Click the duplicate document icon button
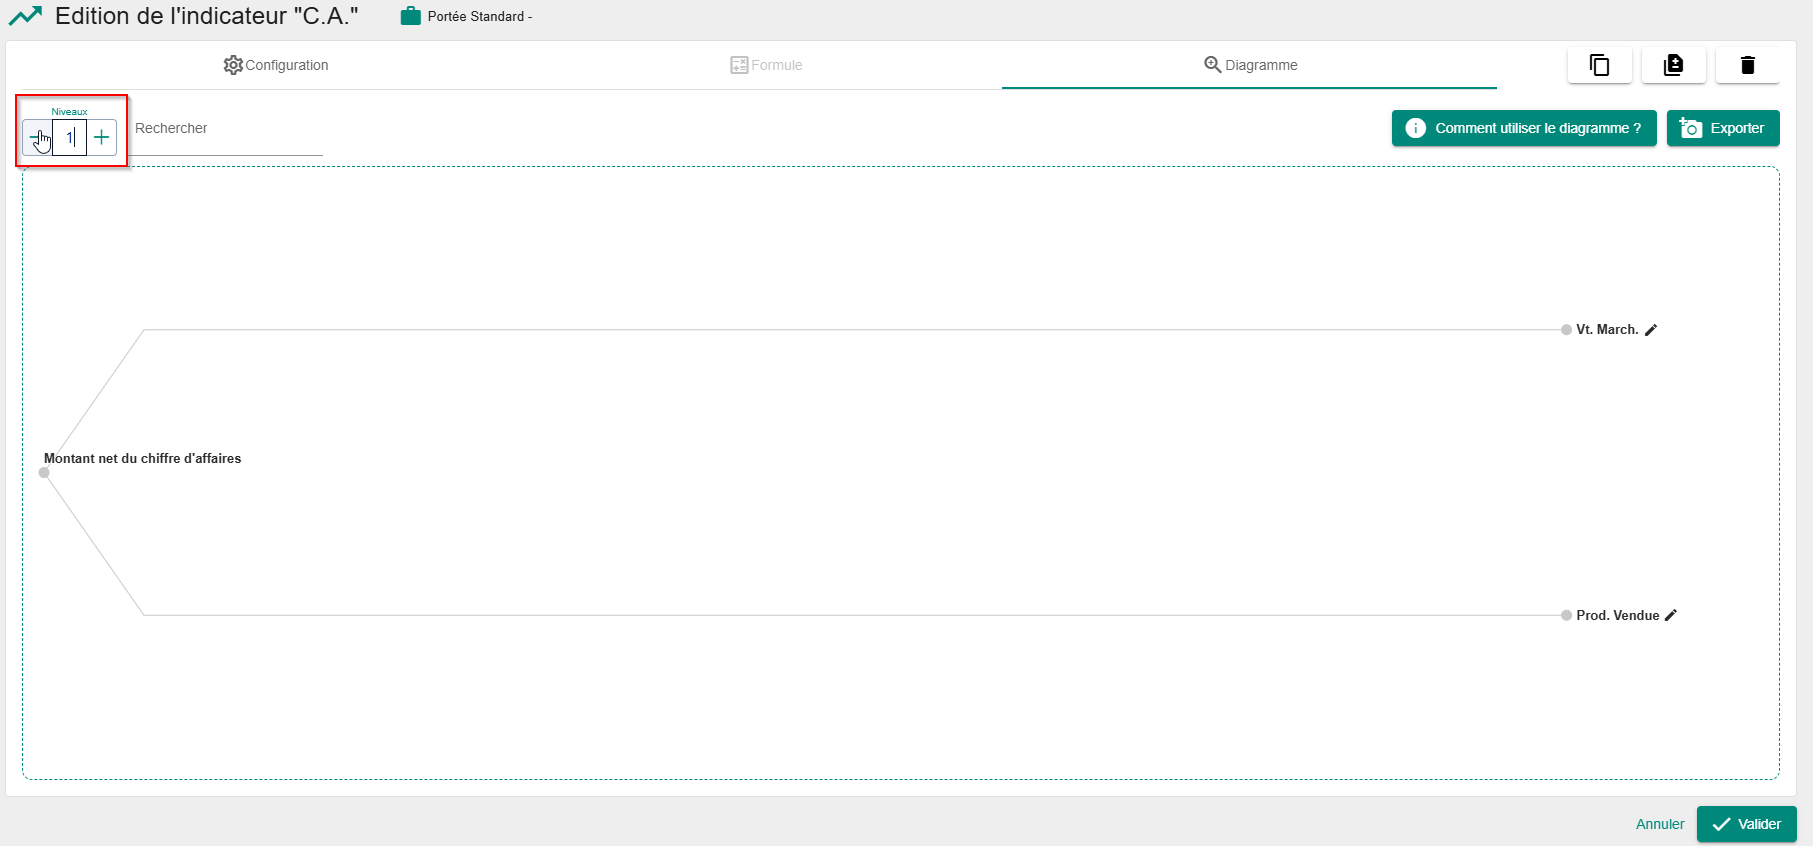 (1673, 65)
